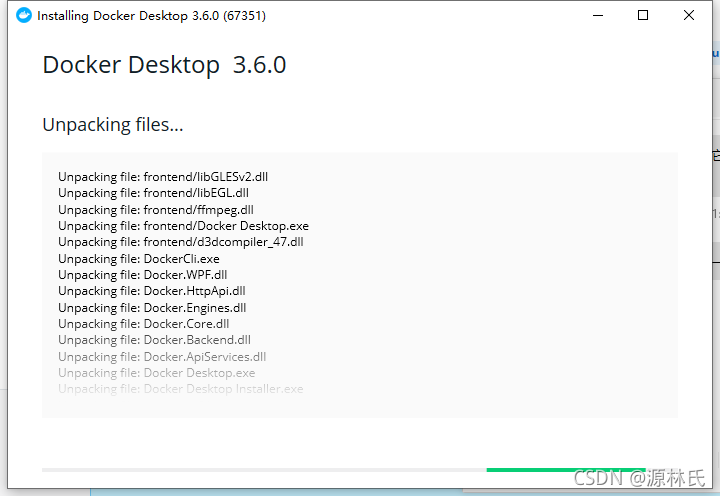This screenshot has height=496, width=720.
Task: Click the green installation progress bar
Action: [566, 470]
